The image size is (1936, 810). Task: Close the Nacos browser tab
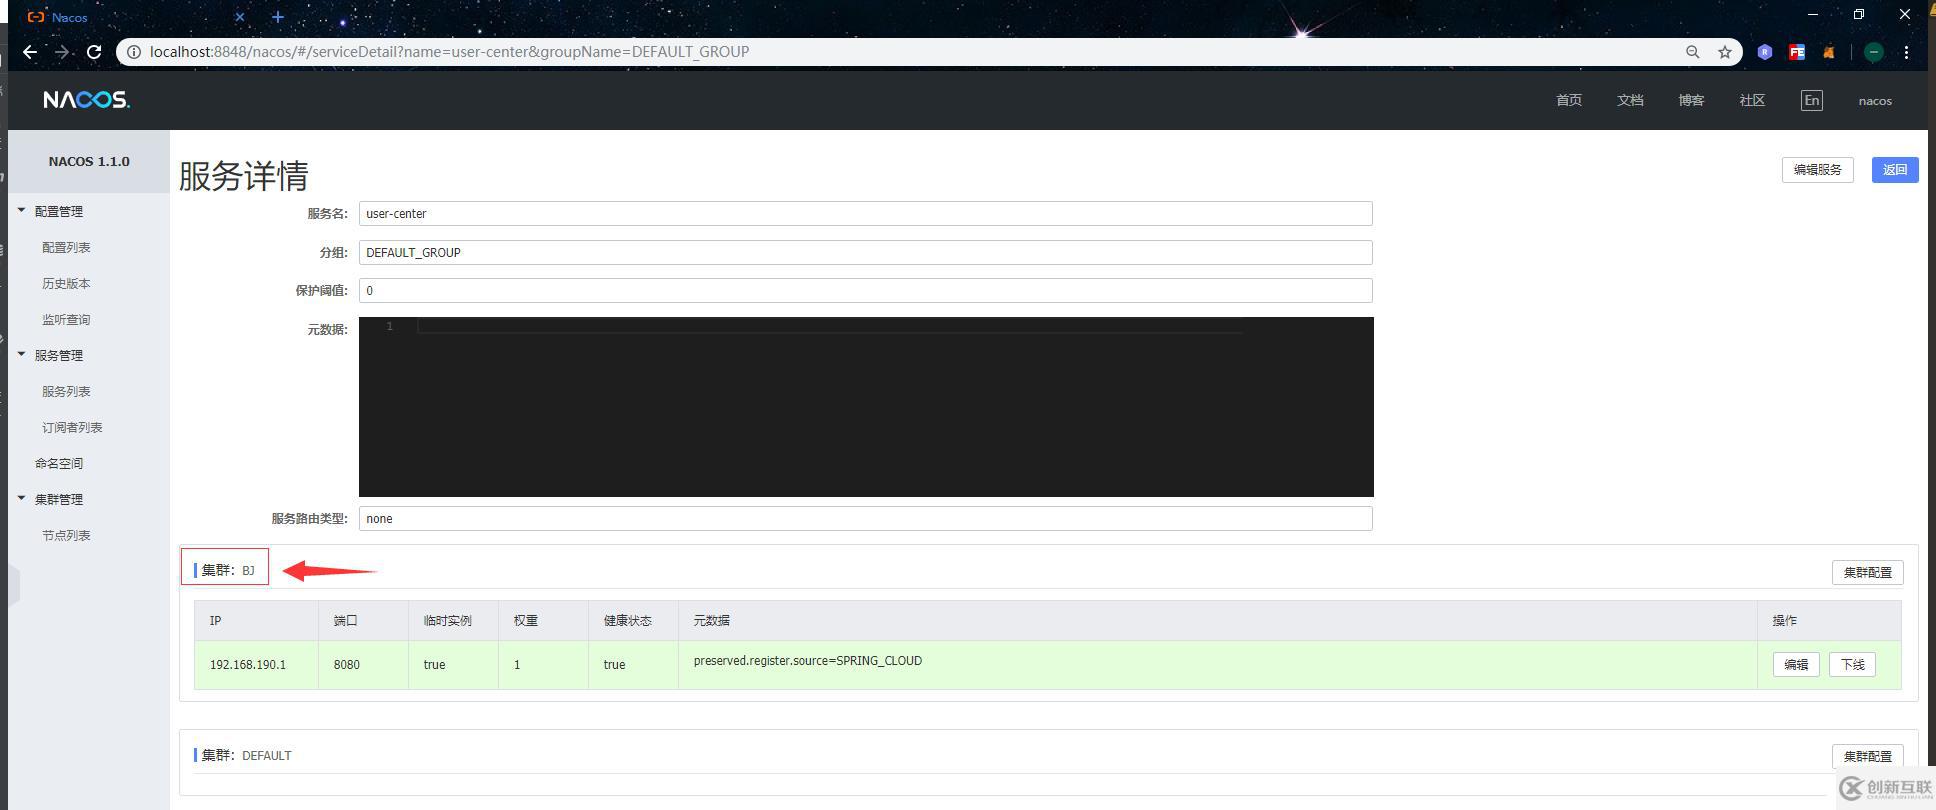(240, 17)
